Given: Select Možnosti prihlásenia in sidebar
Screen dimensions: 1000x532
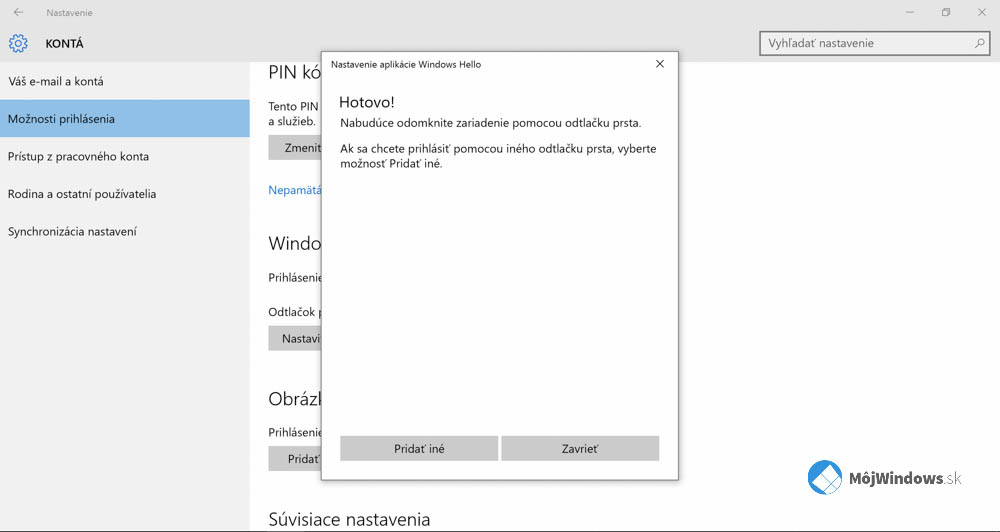Looking at the screenshot, I should pos(125,119).
